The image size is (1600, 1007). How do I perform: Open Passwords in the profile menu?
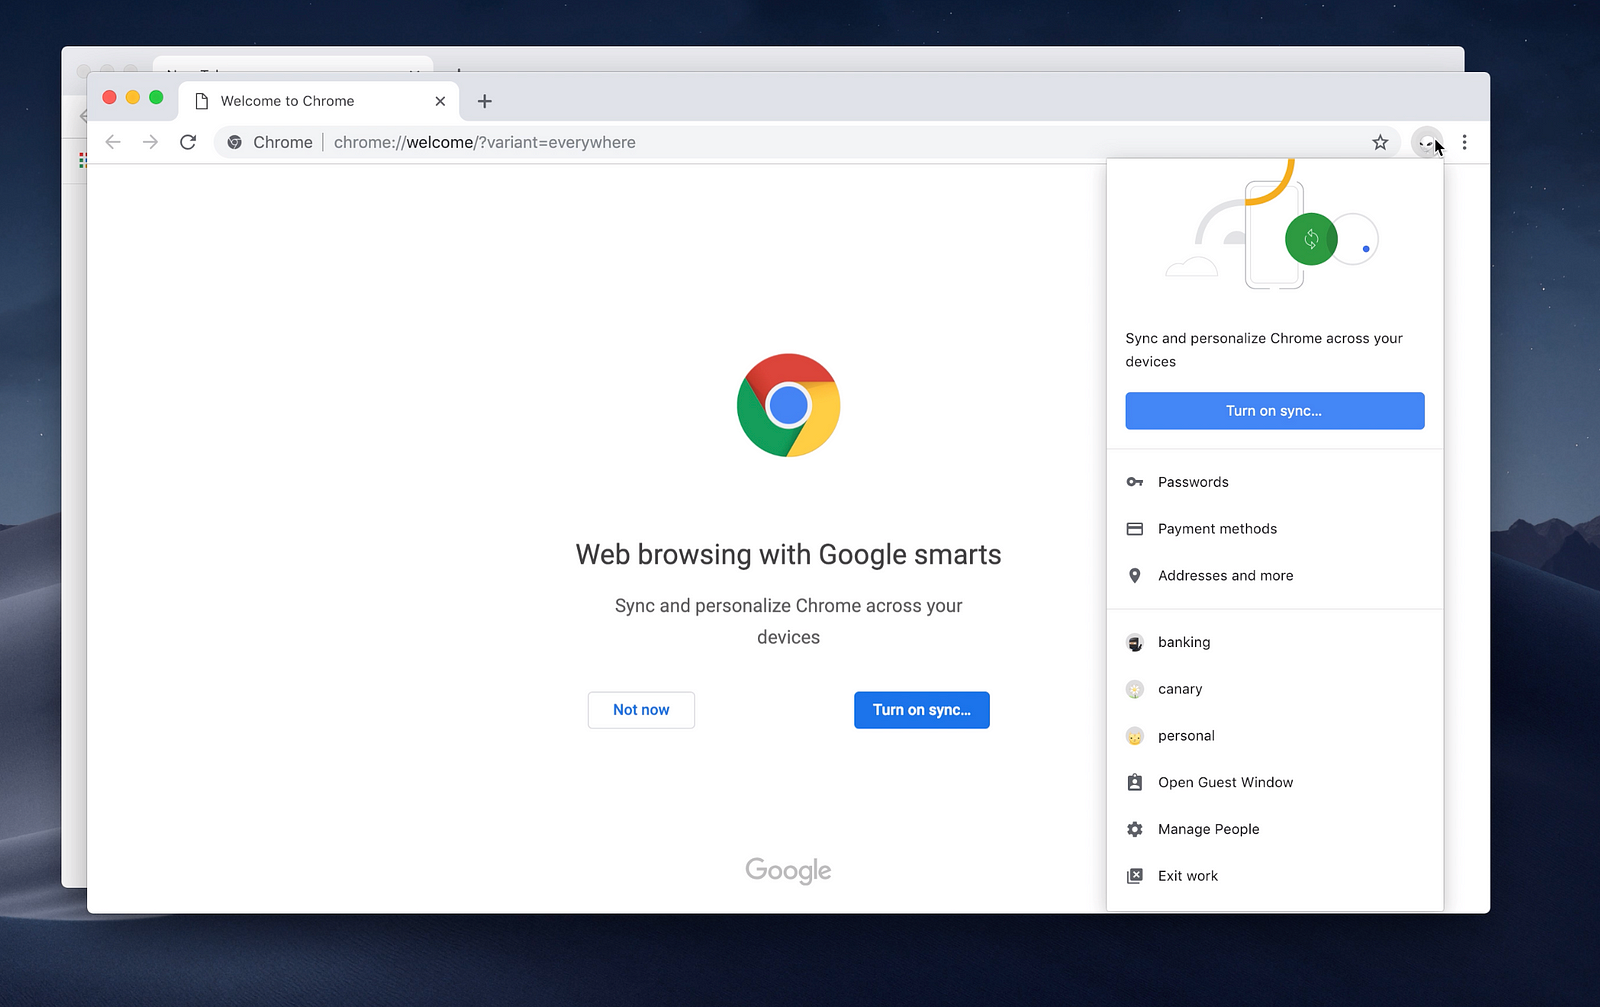1275,482
